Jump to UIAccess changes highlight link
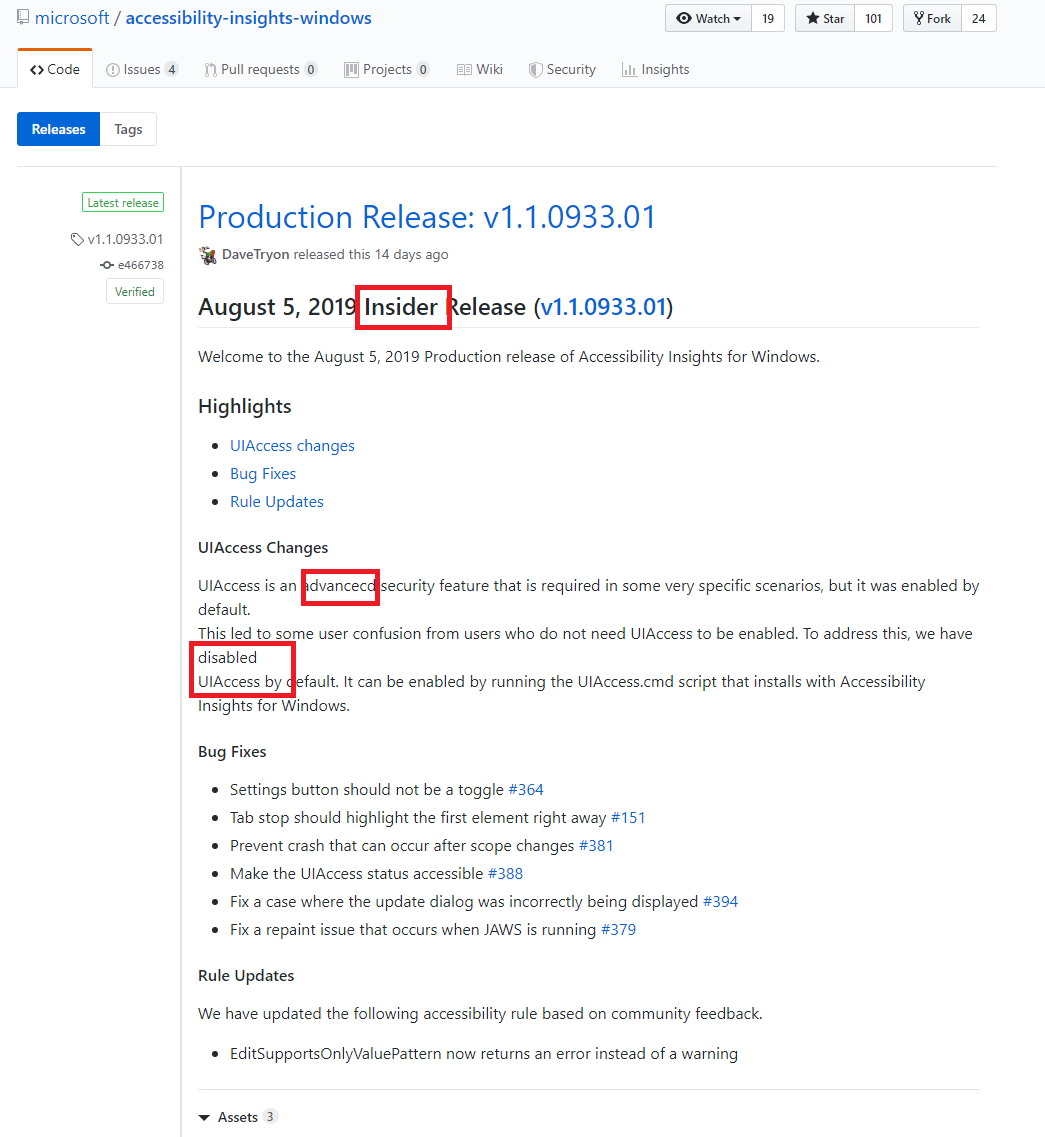Viewport: 1045px width, 1137px height. coord(292,445)
